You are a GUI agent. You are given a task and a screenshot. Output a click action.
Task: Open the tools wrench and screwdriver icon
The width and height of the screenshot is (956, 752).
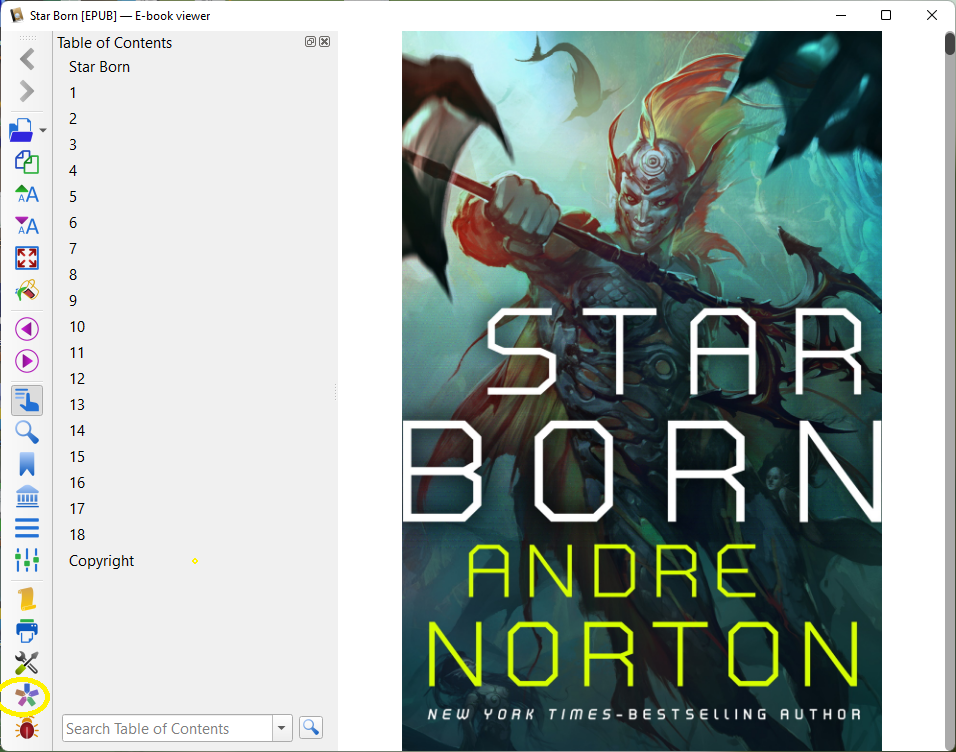click(27, 663)
